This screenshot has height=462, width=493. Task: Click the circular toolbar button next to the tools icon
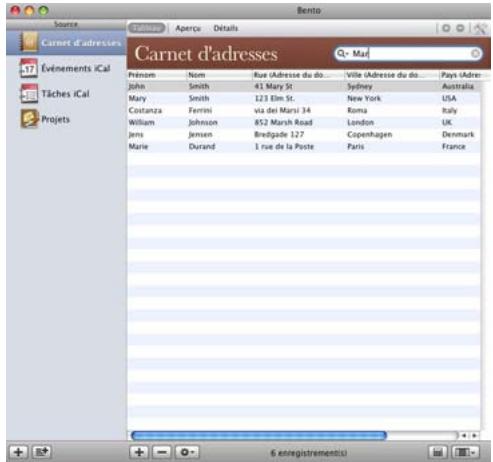(460, 28)
